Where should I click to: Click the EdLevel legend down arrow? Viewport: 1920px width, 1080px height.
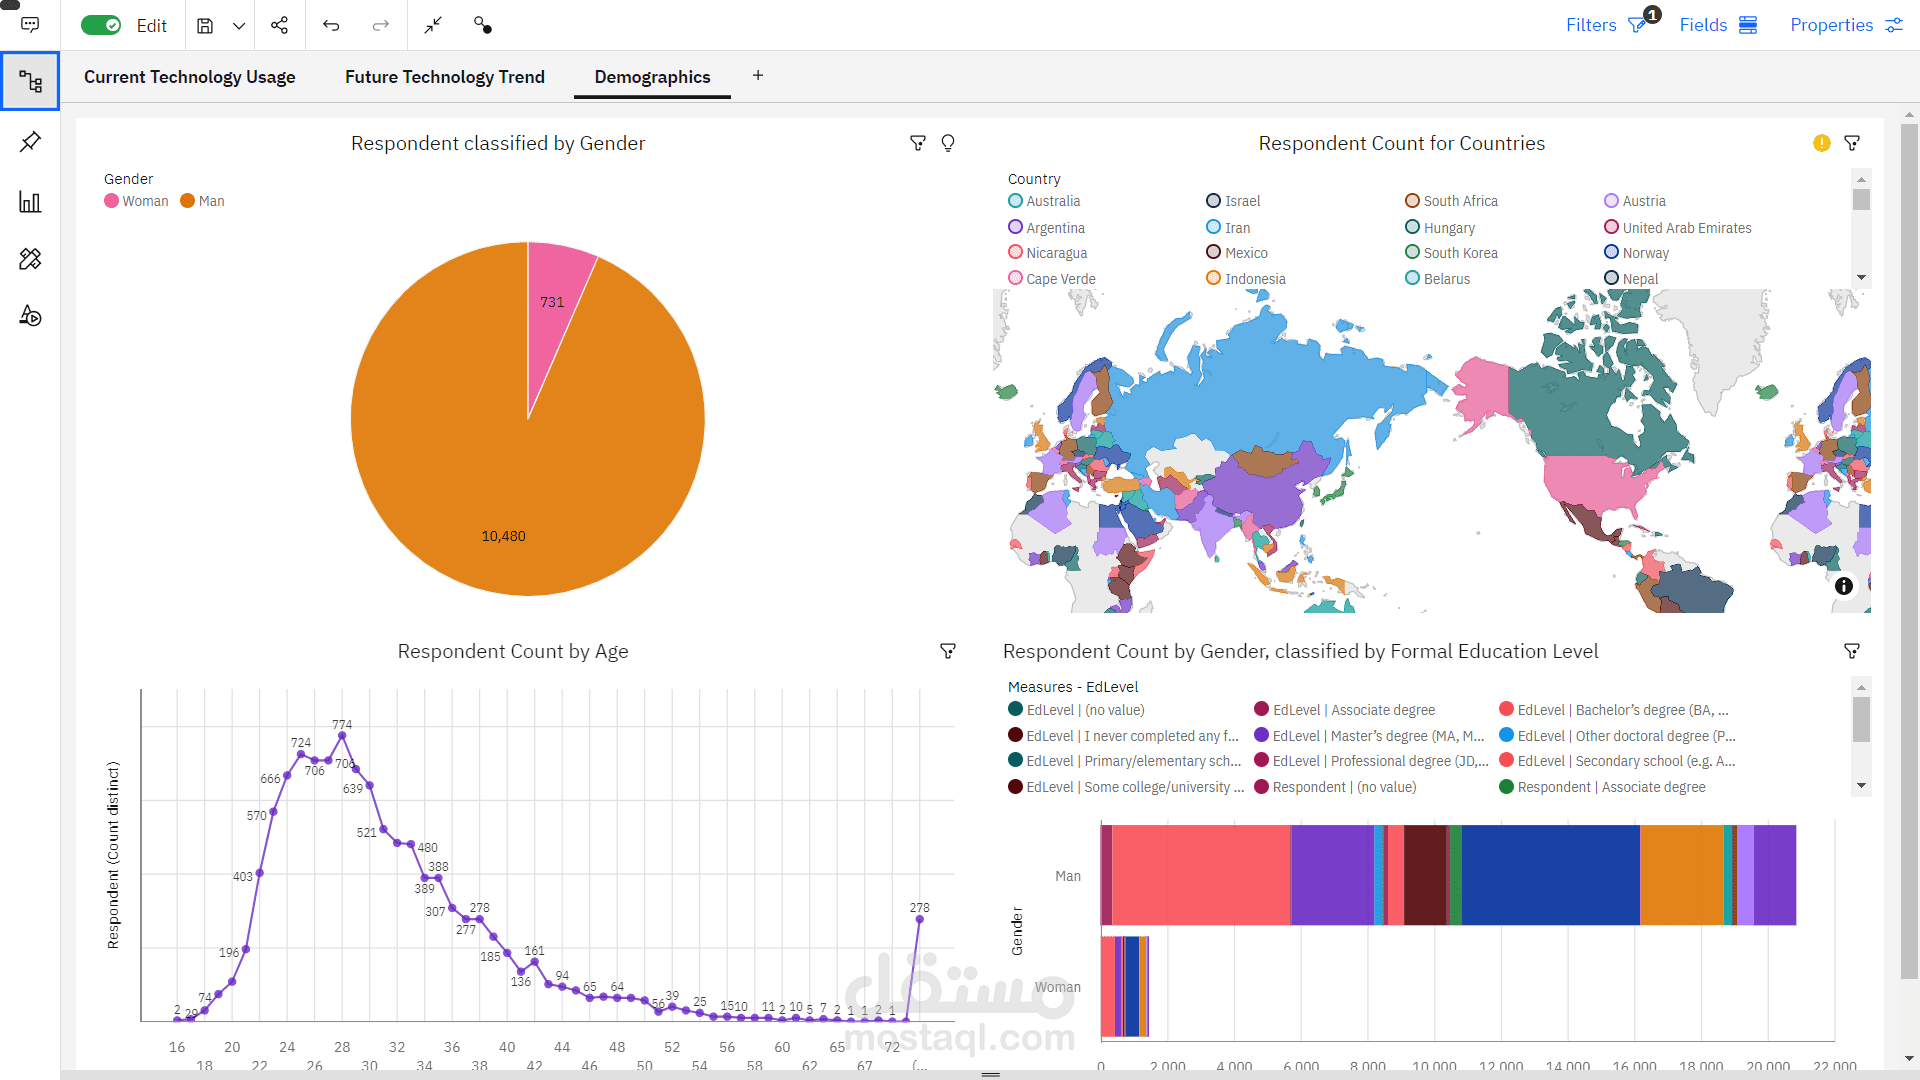pos(1861,786)
